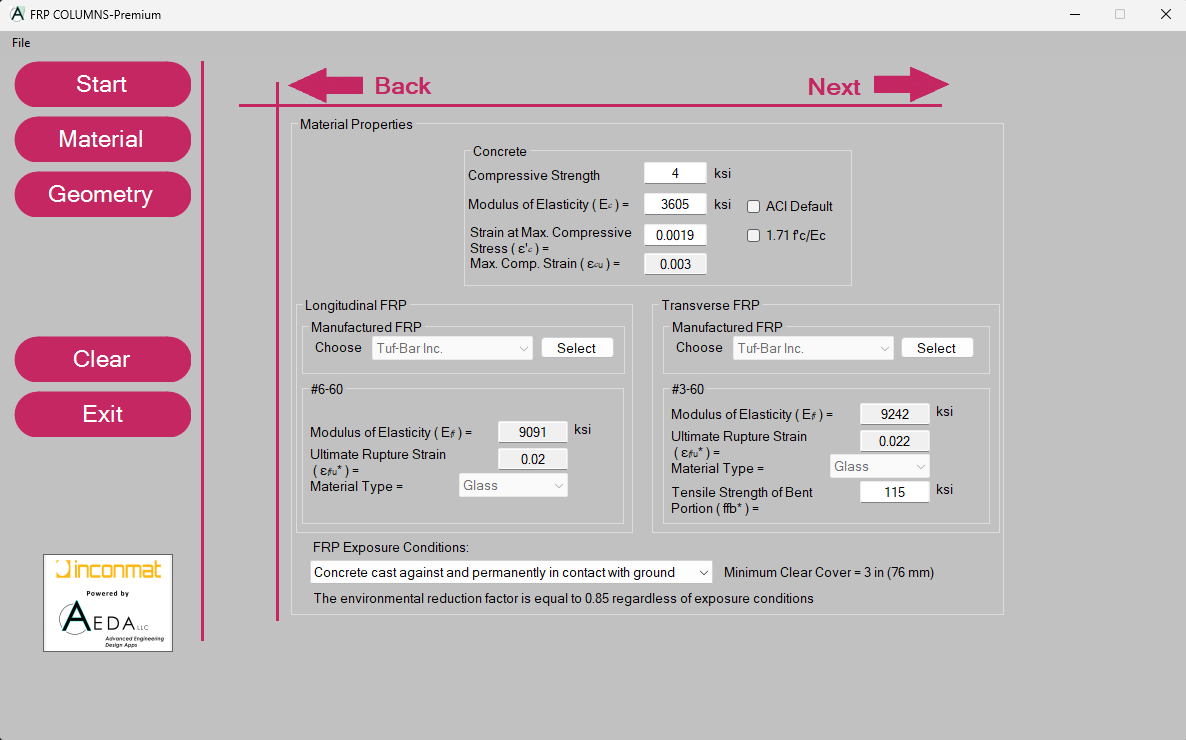Expand Transverse FRP manufacturer dropdown

813,349
